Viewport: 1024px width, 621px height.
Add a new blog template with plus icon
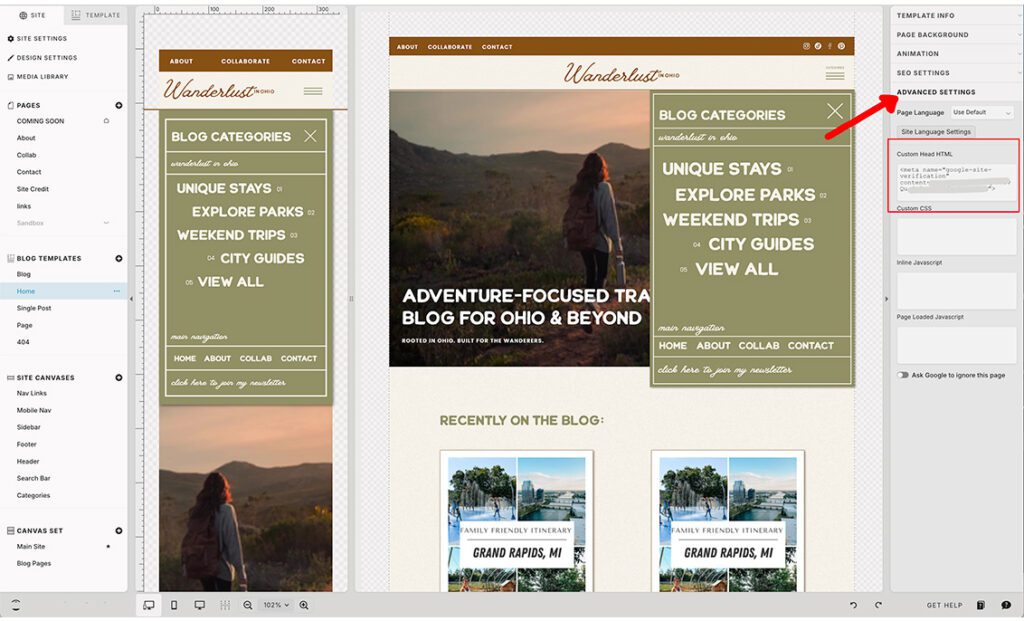tap(119, 258)
